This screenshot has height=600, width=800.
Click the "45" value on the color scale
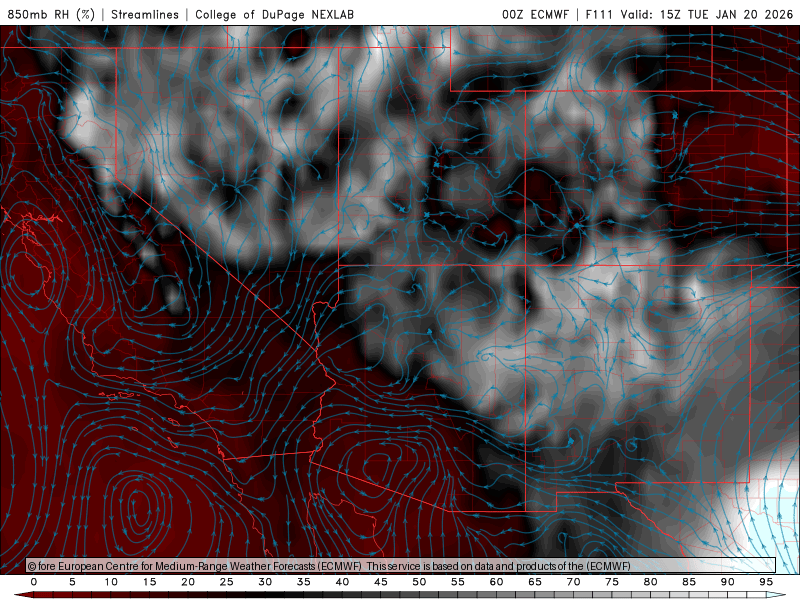[381, 582]
